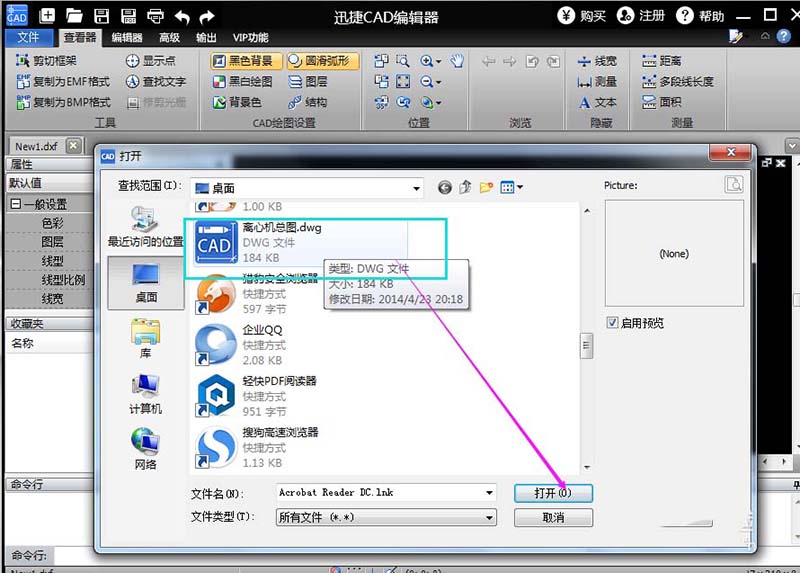Select the 剪切框架 tool

(x=46, y=61)
